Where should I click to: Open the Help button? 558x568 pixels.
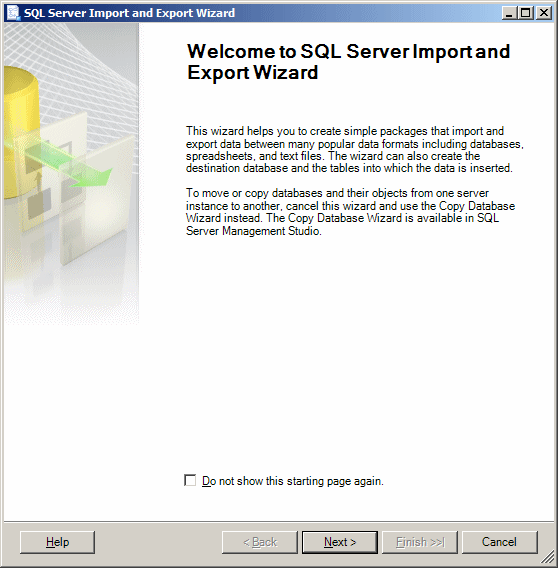click(57, 542)
